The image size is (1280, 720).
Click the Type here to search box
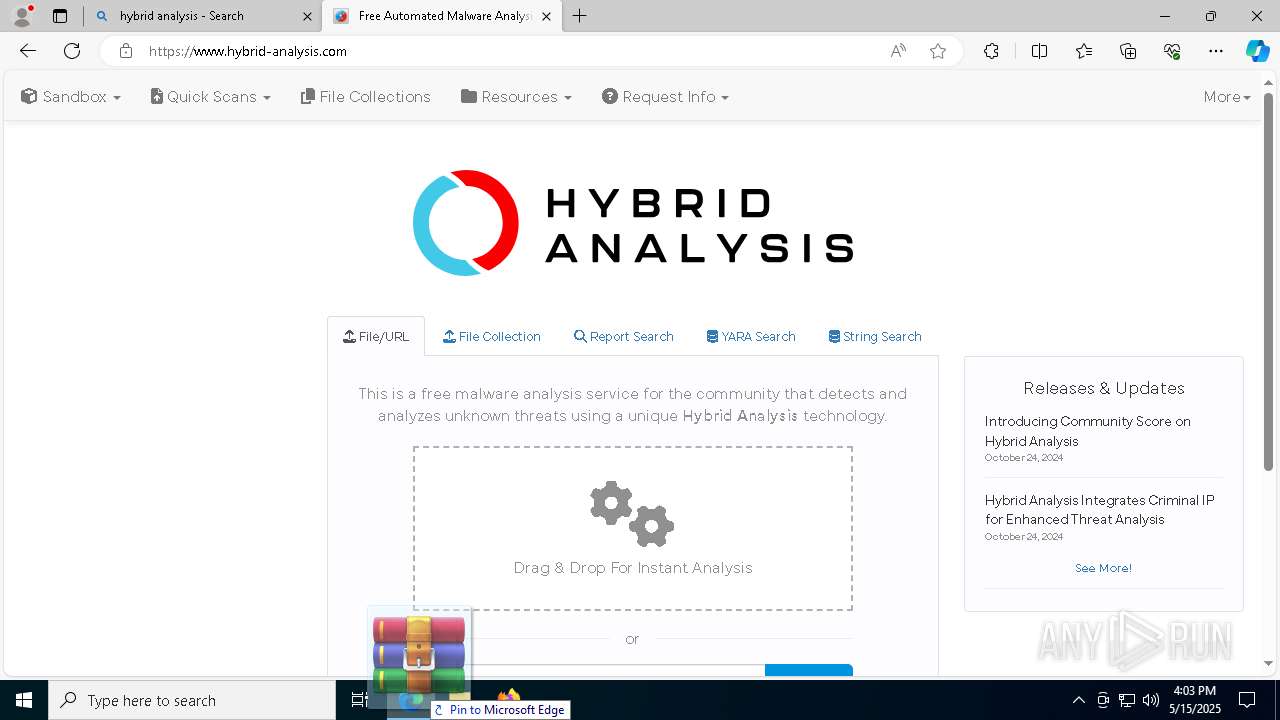click(192, 700)
